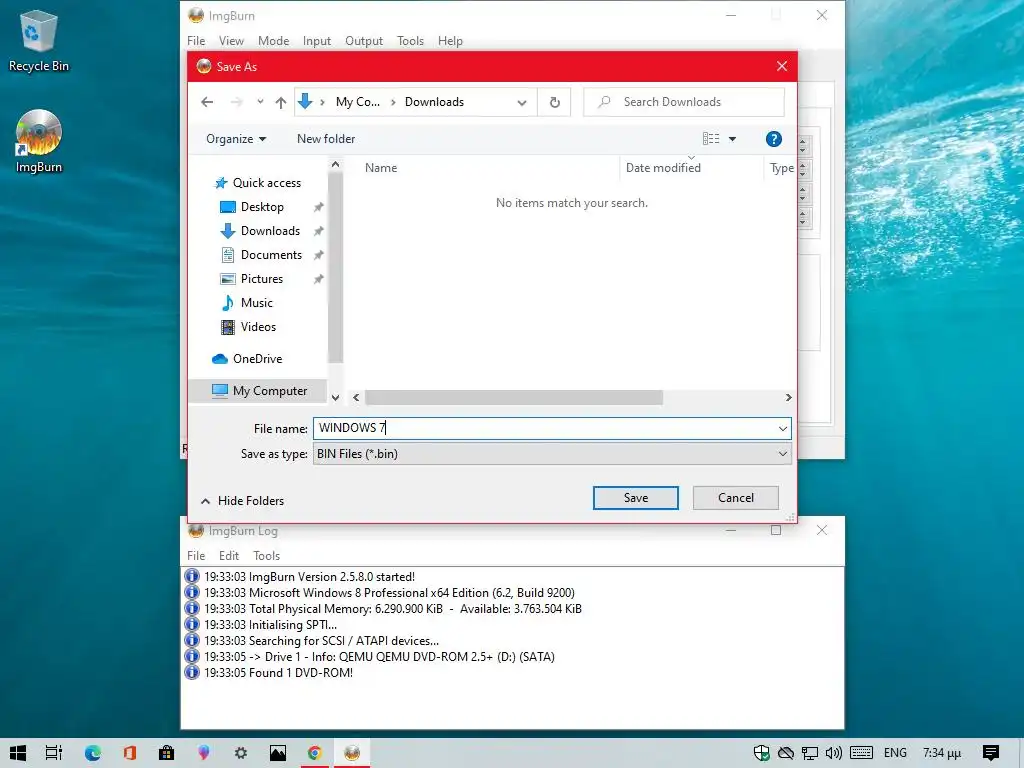Click the horizontal scrollbar in file list
The width and height of the screenshot is (1024, 768).
[x=513, y=398]
